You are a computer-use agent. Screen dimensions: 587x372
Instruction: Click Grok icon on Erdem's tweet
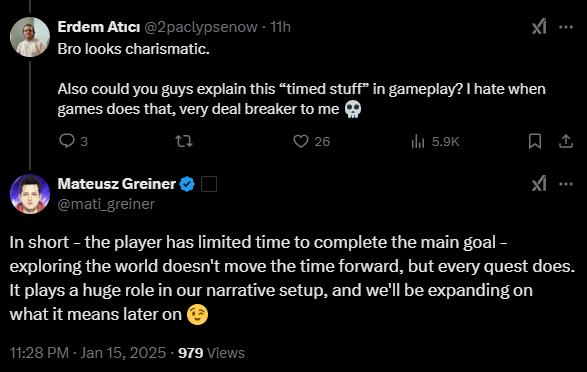(539, 27)
